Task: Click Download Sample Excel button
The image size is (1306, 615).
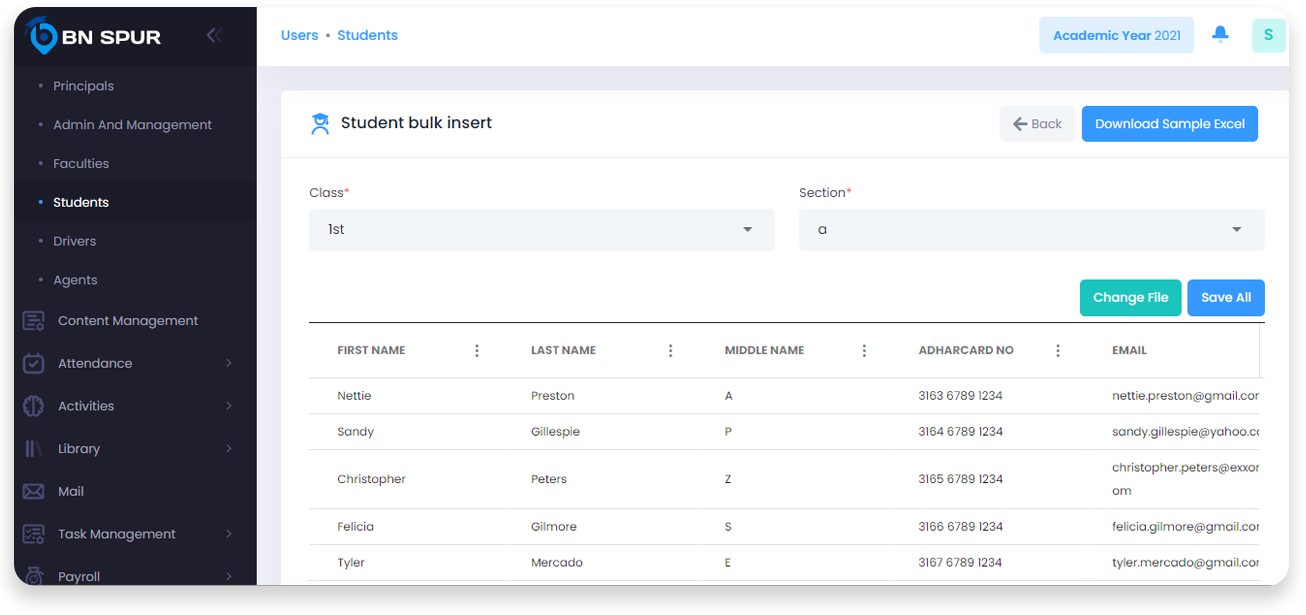Action: 1169,124
